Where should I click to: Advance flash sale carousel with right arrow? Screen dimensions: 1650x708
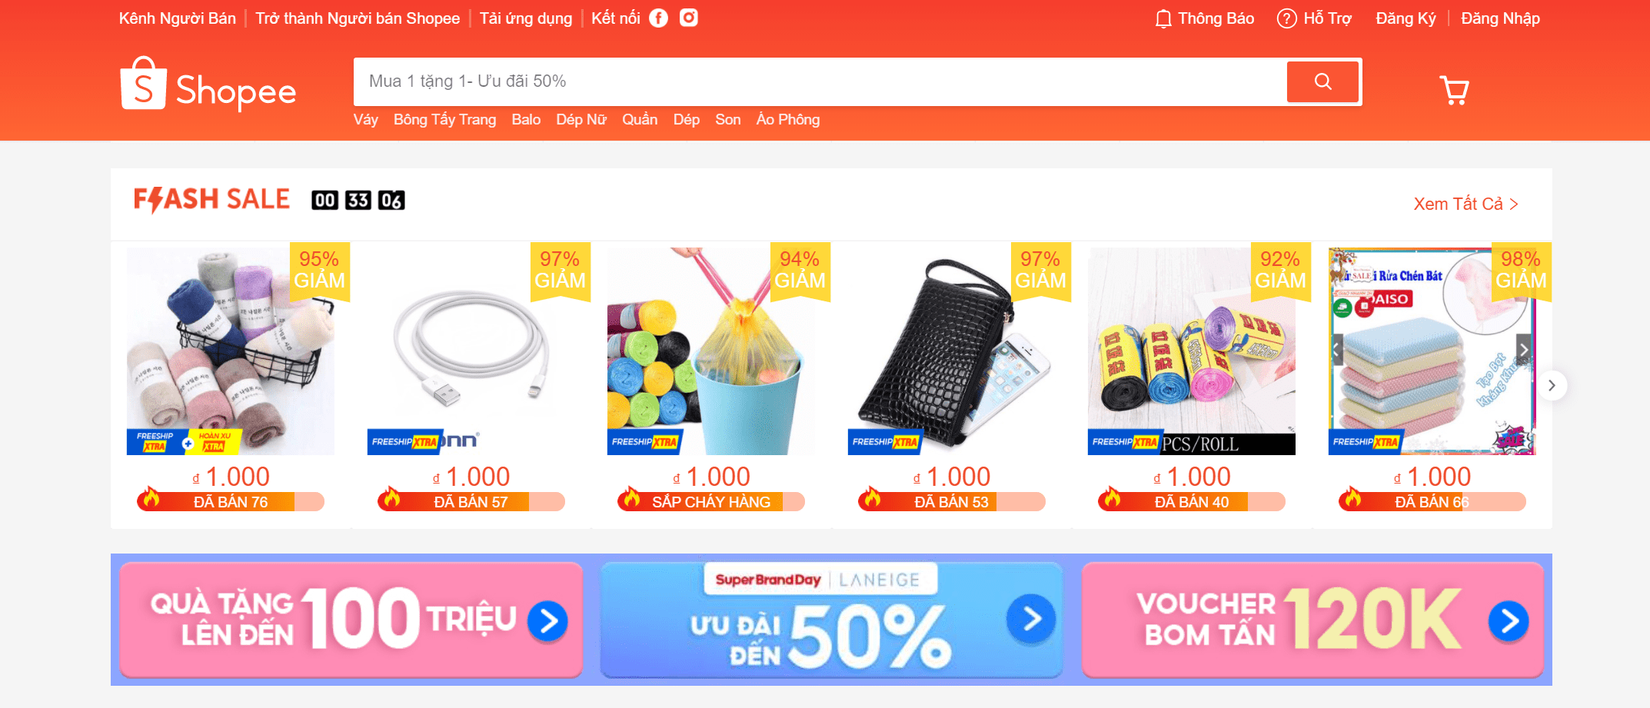(x=1552, y=385)
